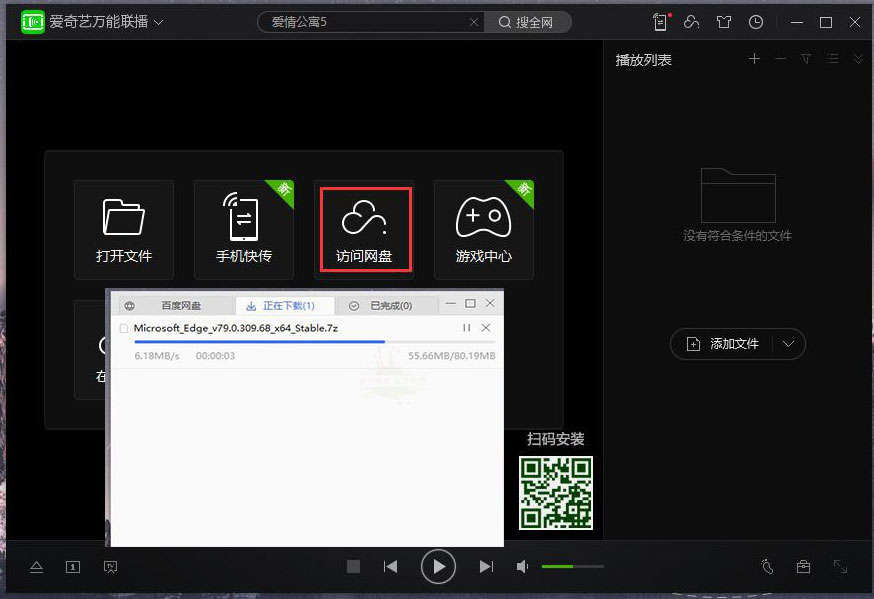Image resolution: width=874 pixels, height=599 pixels.
Task: Open the 手机快传 phone transfer feature
Action: coord(244,228)
